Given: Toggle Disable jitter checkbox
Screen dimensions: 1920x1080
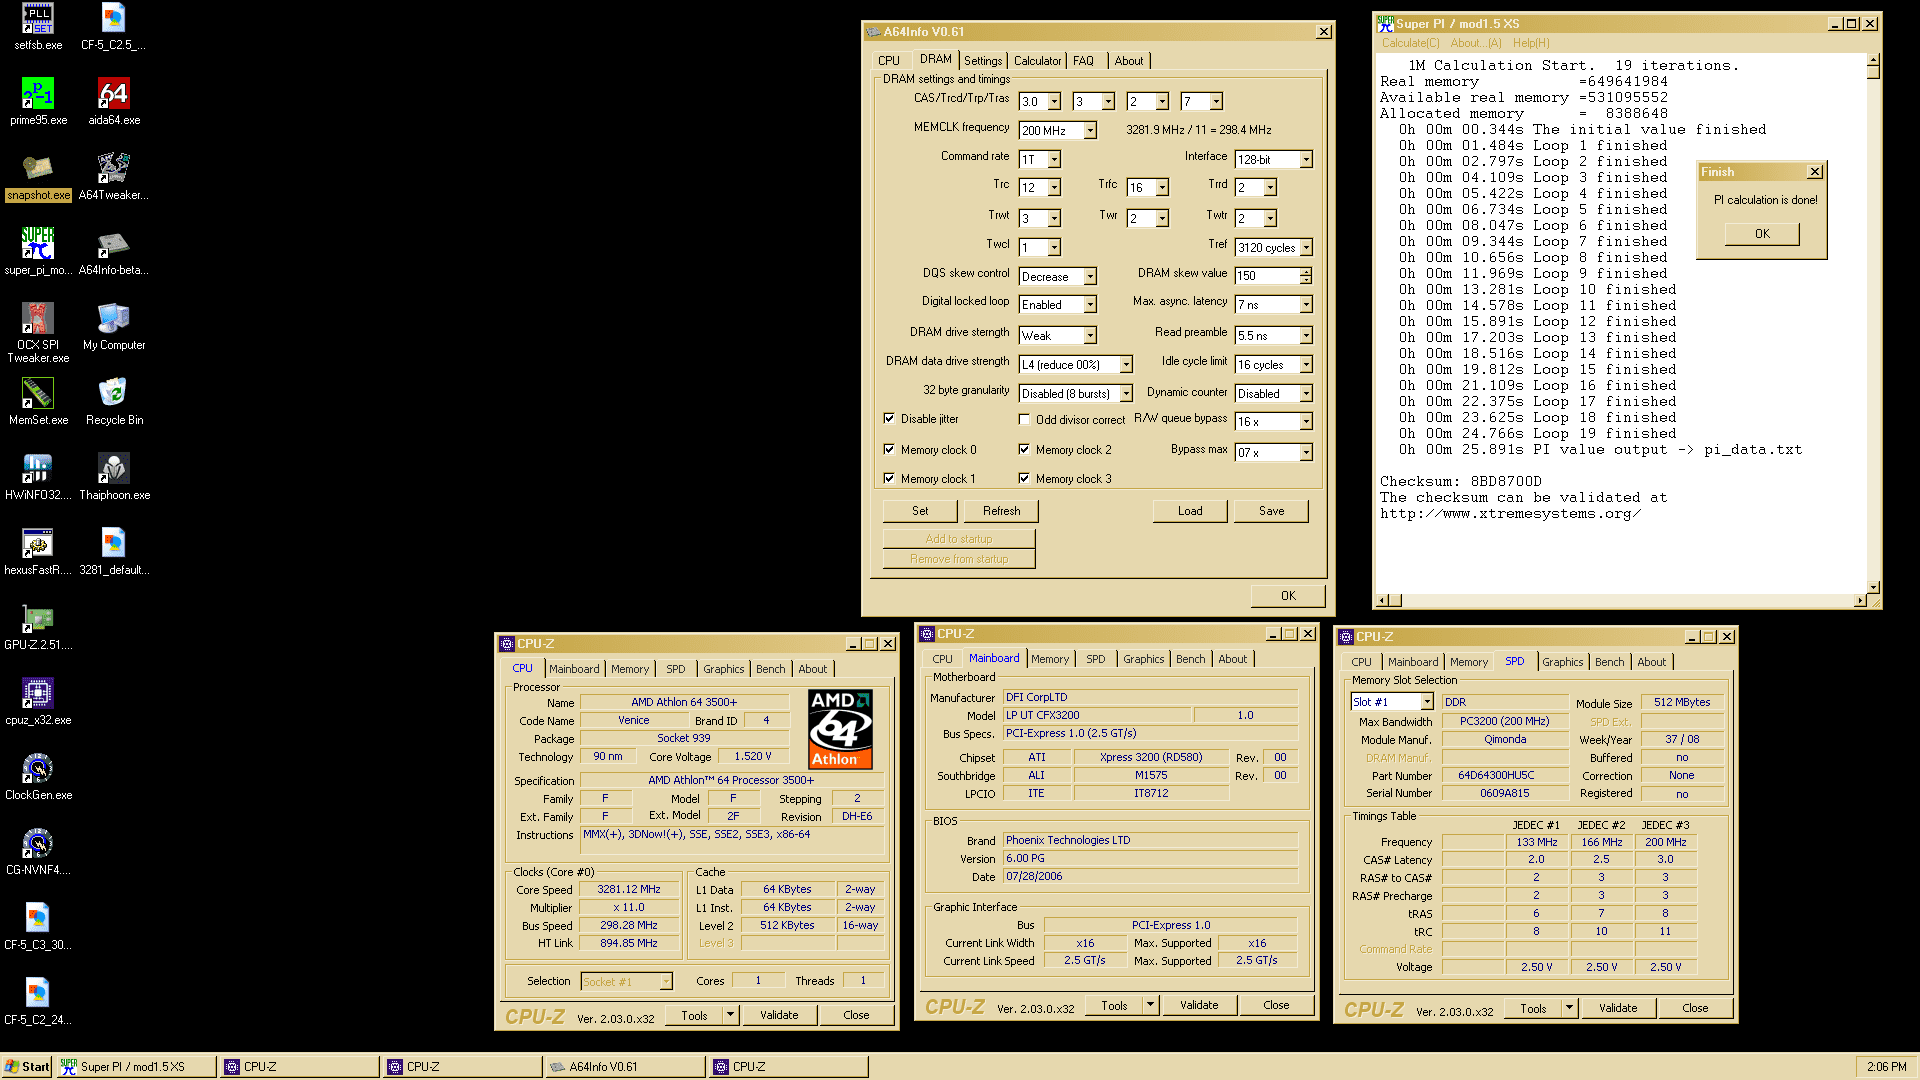Looking at the screenshot, I should (x=889, y=418).
